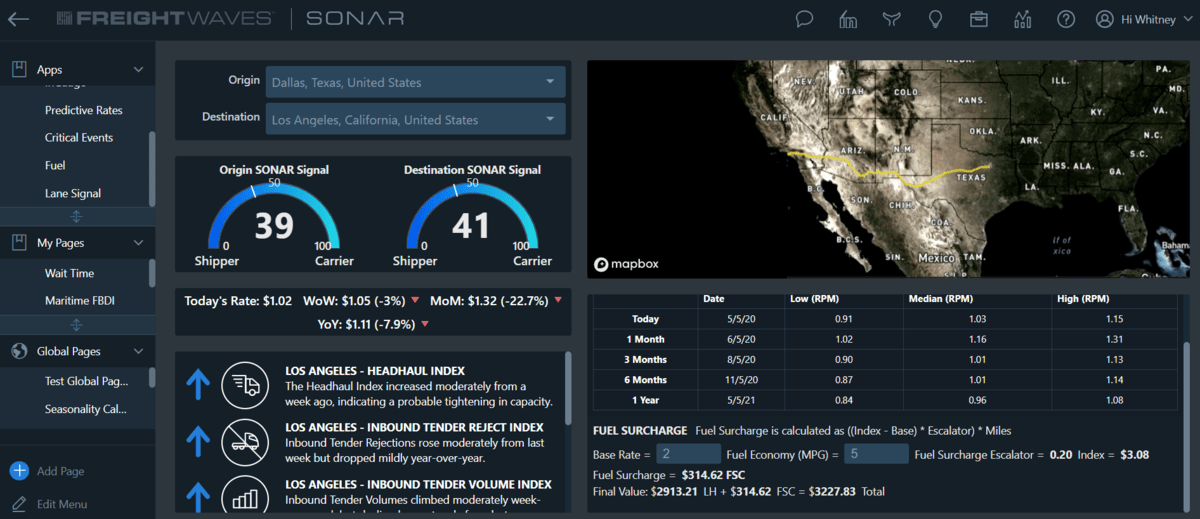Click the blue plus Add Page icon
This screenshot has width=1200, height=519.
[x=19, y=471]
